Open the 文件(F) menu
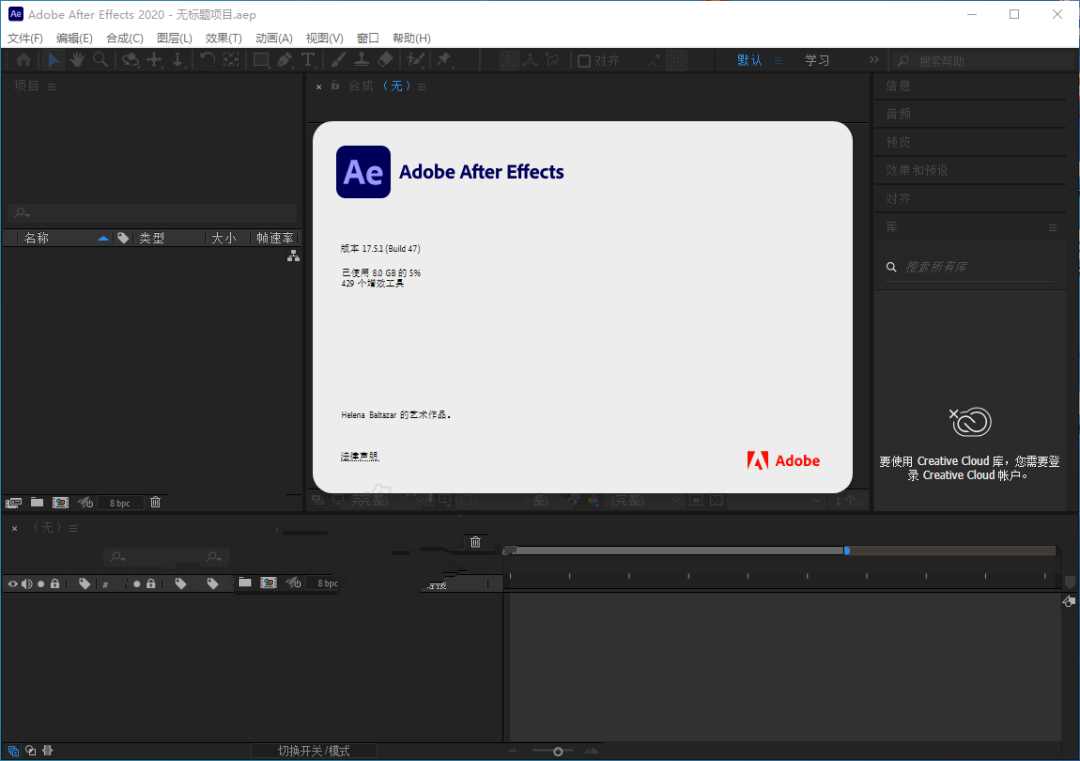Image resolution: width=1080 pixels, height=761 pixels. 25,38
